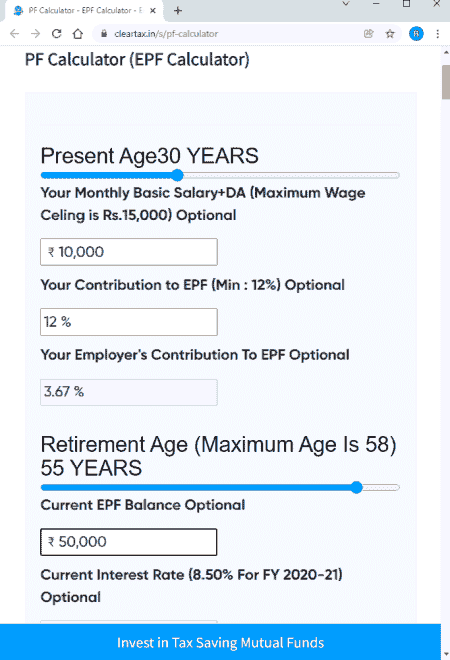
Task: Focus the Monthly Basic Salary field
Action: tap(129, 252)
